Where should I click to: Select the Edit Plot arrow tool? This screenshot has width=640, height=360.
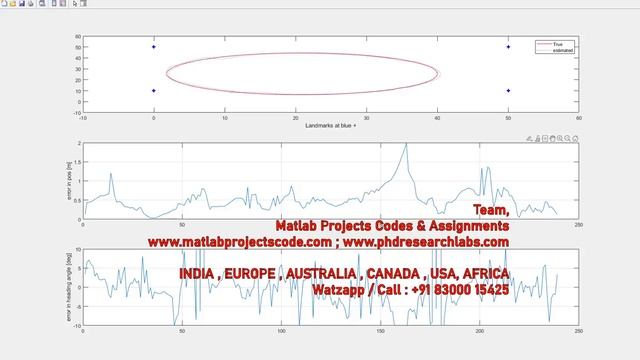75,3
